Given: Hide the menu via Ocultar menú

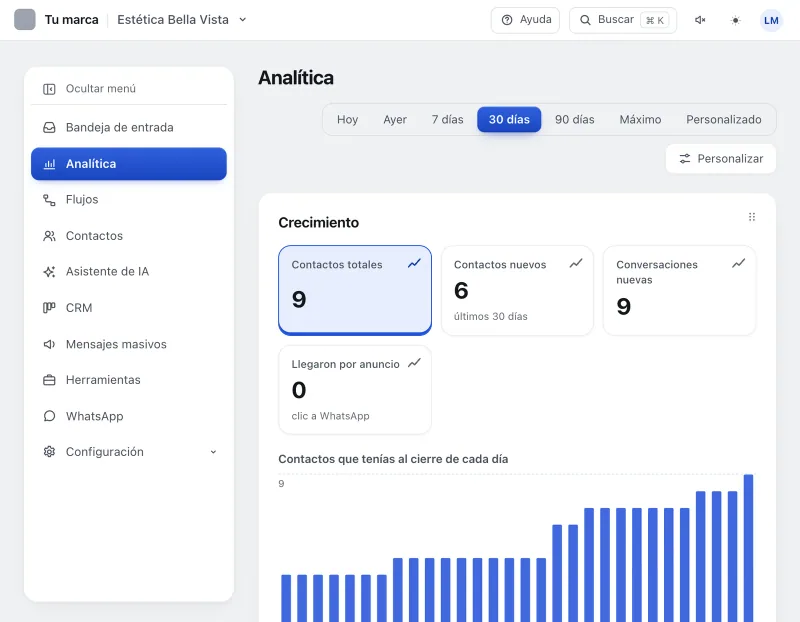Looking at the screenshot, I should [129, 89].
